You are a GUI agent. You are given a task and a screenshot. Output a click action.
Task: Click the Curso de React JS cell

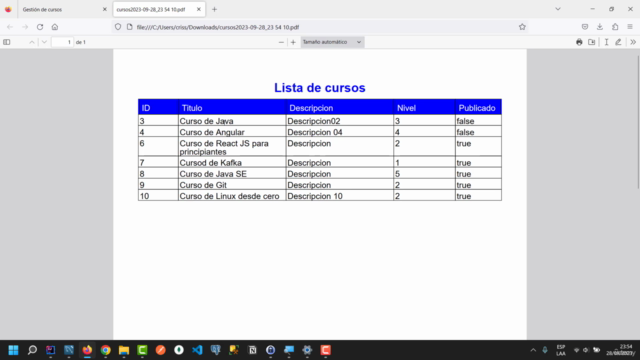coord(232,147)
